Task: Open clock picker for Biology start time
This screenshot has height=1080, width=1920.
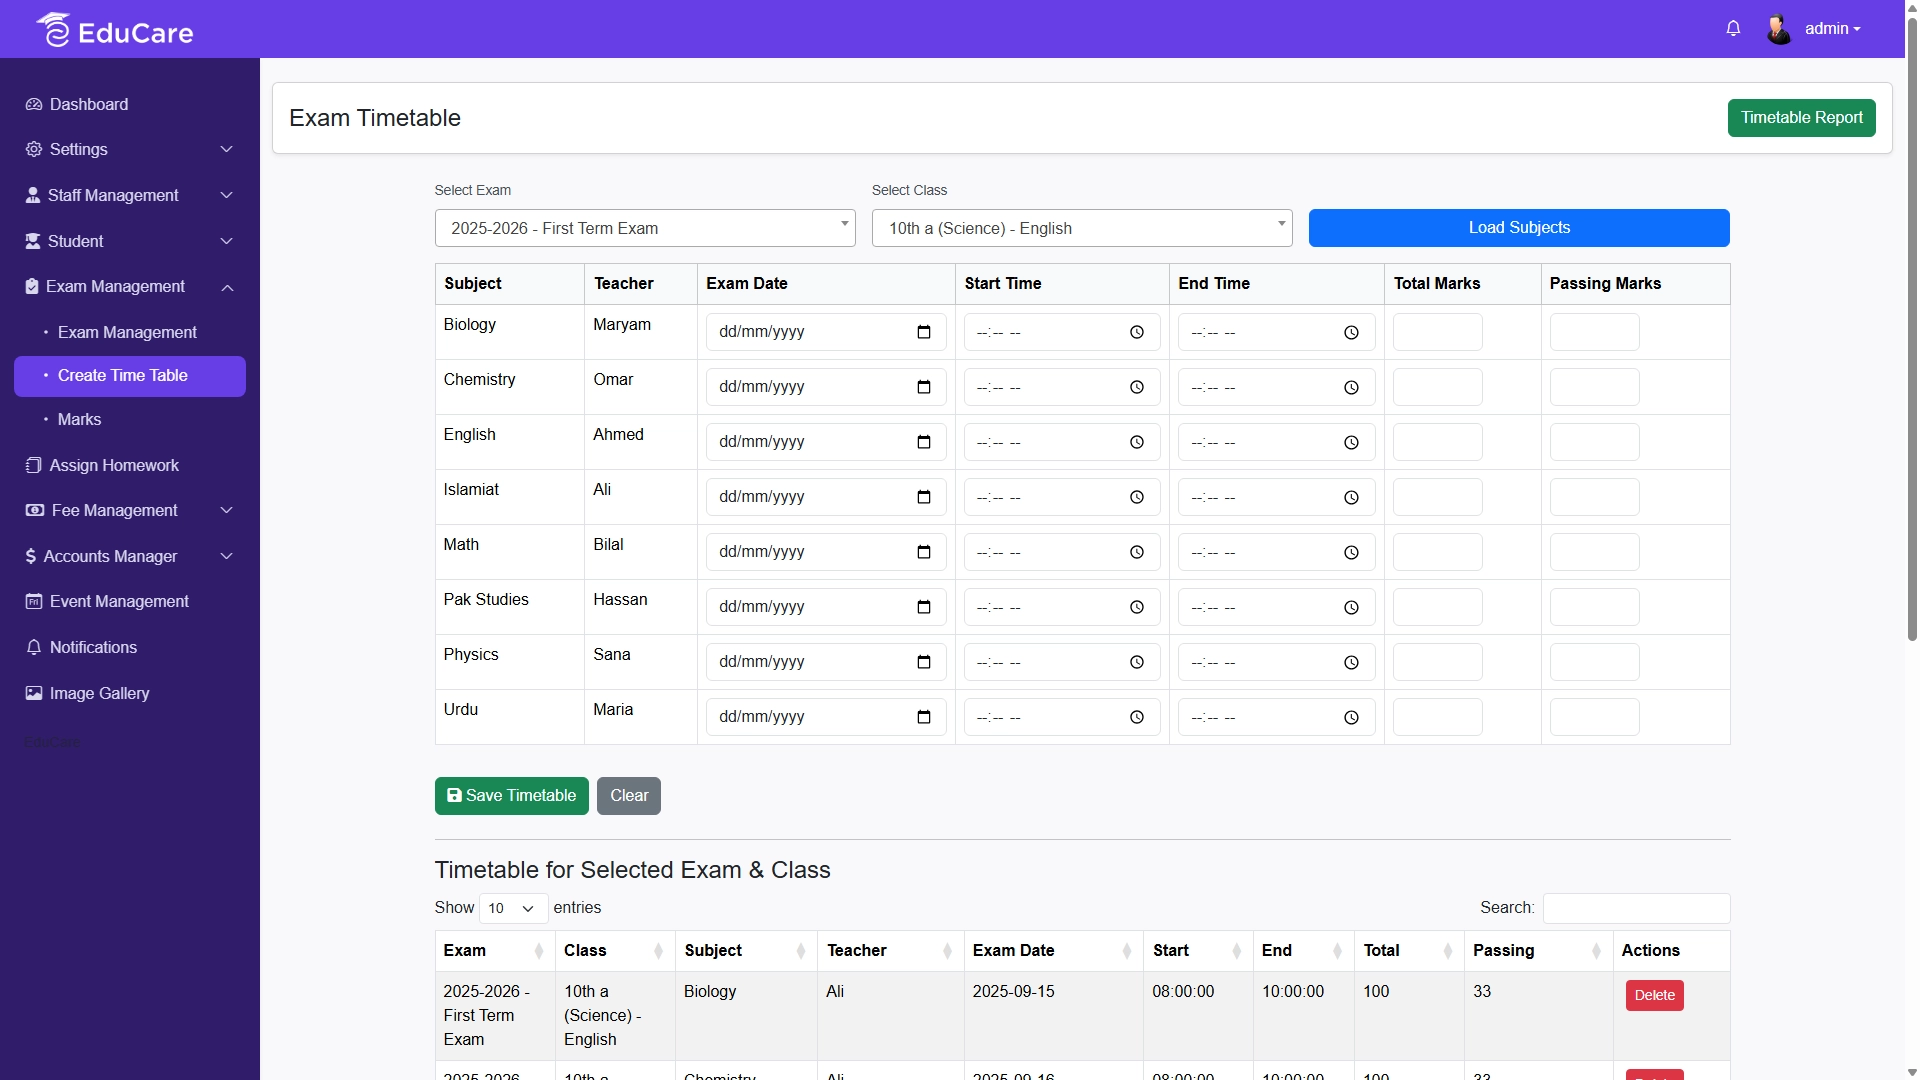Action: pyautogui.click(x=1137, y=332)
